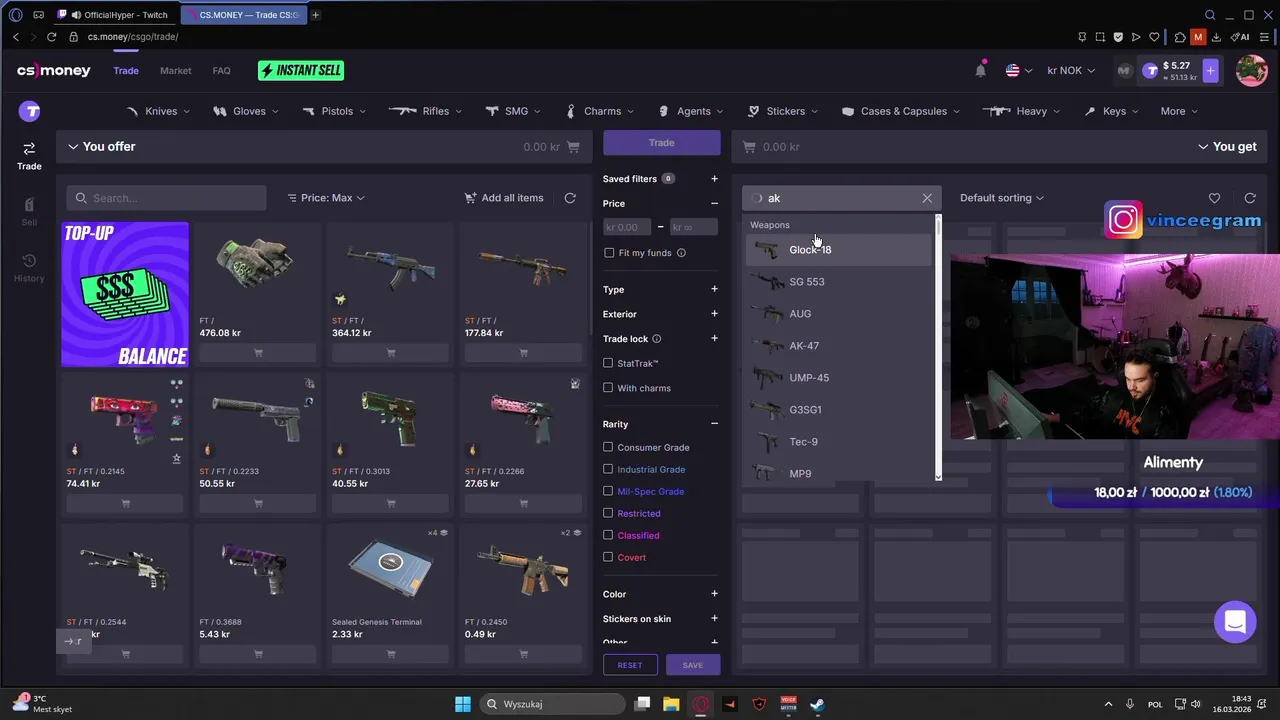Open the Stickers category menu

click(x=784, y=111)
